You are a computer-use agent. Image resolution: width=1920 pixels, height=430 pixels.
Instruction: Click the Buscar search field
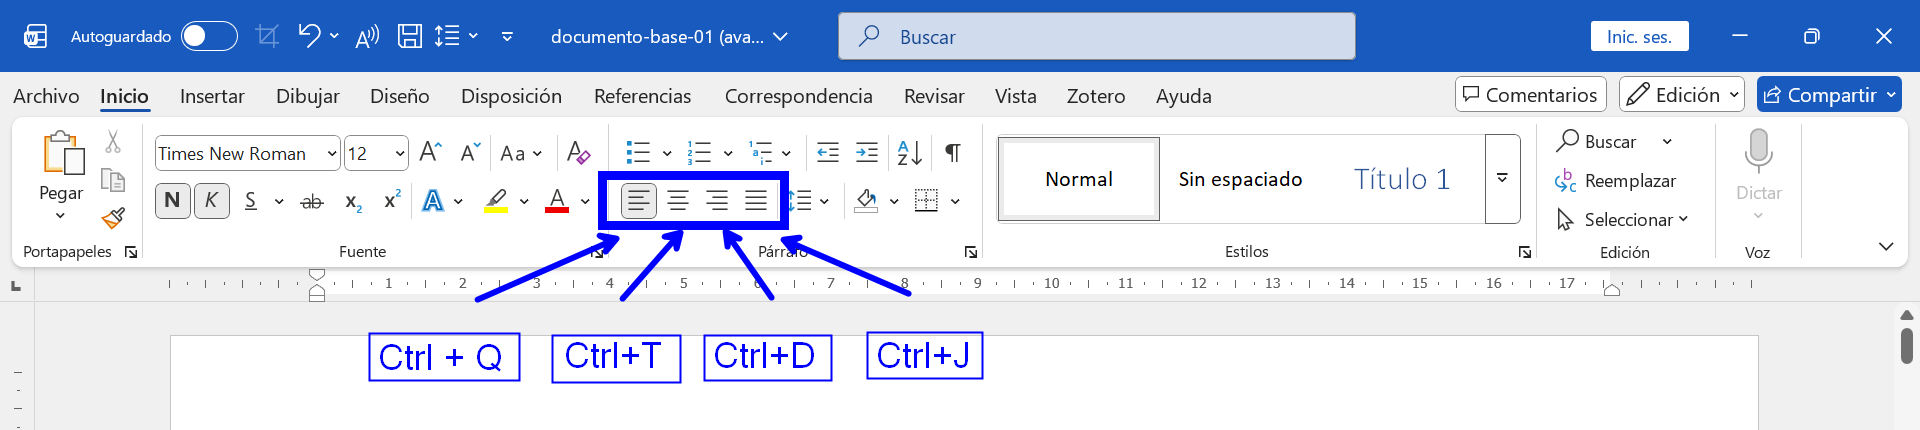click(x=1097, y=36)
